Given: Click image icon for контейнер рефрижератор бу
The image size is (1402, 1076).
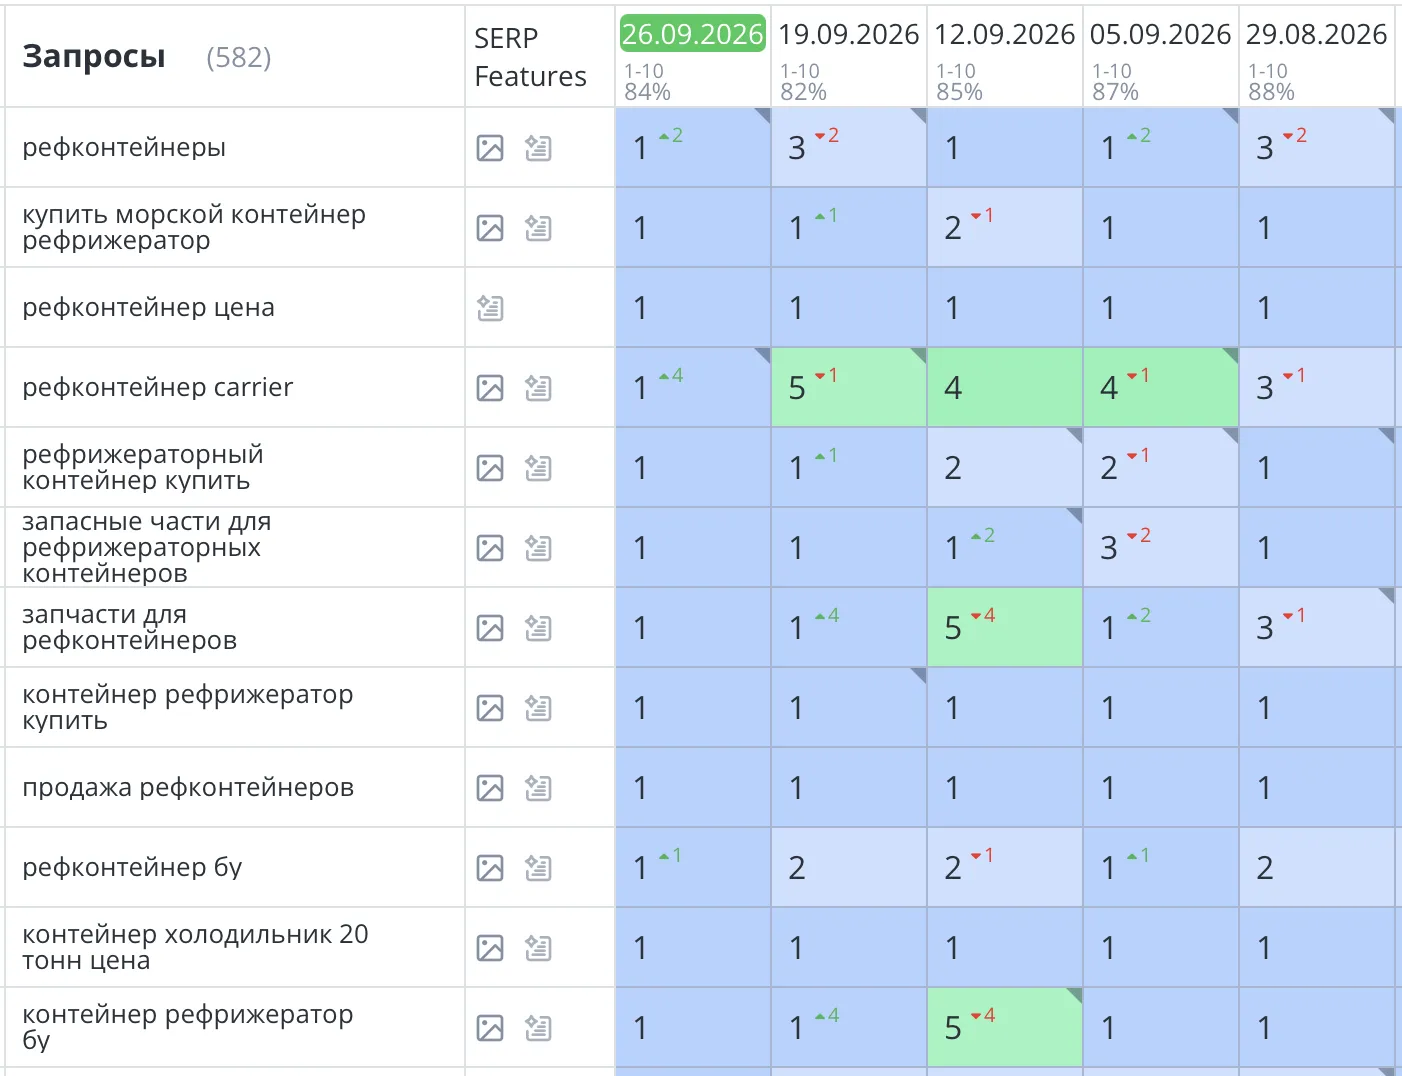Looking at the screenshot, I should [490, 1028].
